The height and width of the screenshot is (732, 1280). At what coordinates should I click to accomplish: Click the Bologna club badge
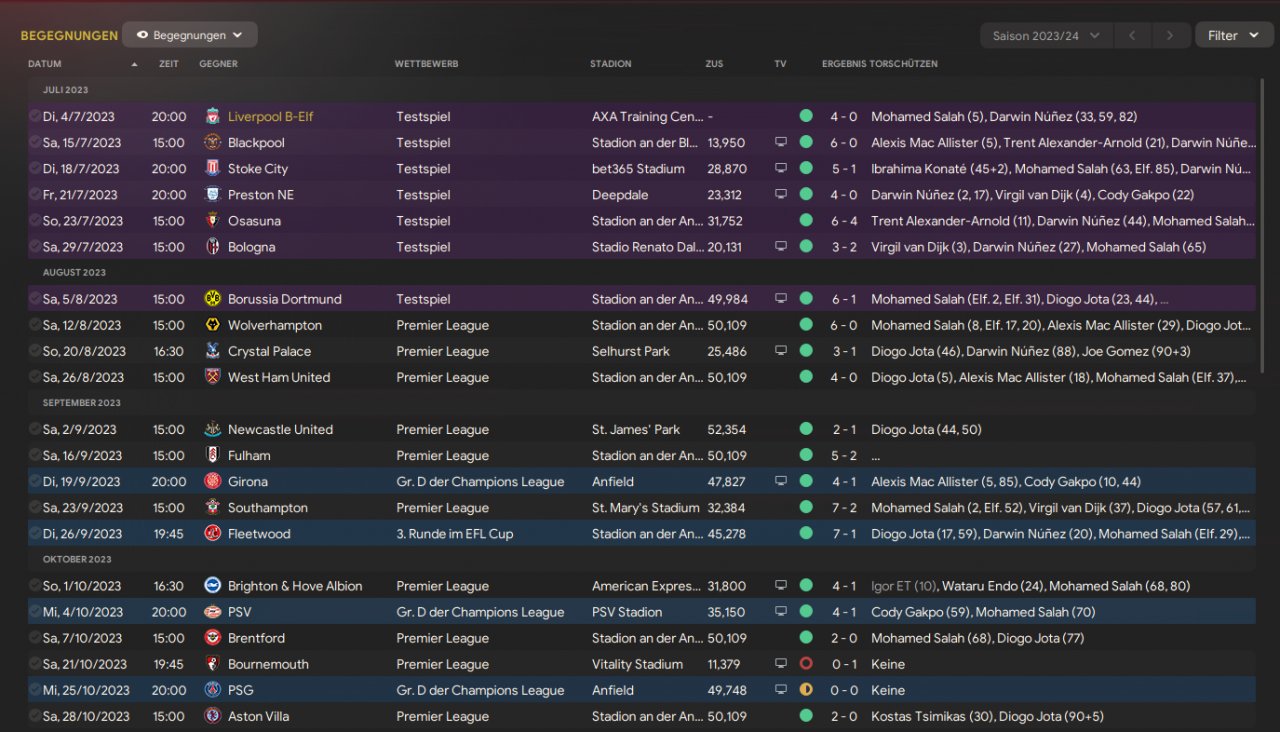click(212, 246)
